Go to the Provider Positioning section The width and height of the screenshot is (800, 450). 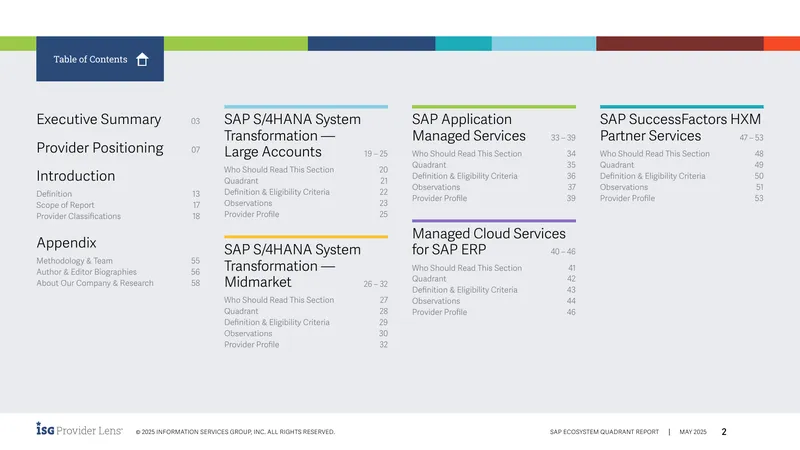coord(100,148)
